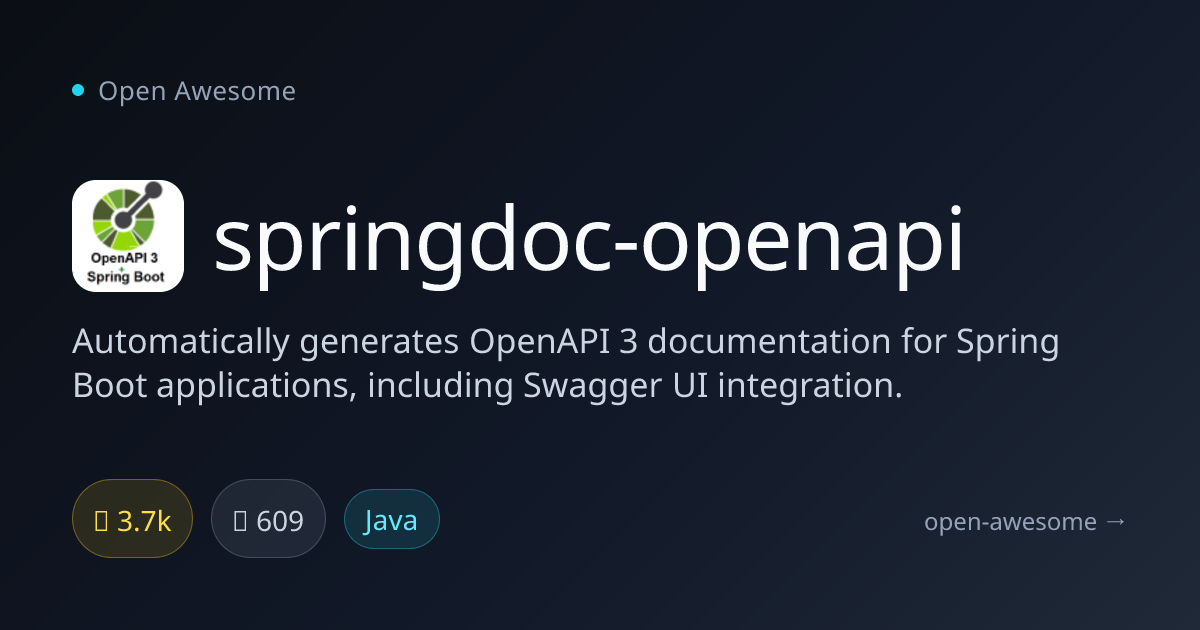The width and height of the screenshot is (1200, 630).
Task: Select the Java language tag
Action: click(x=392, y=519)
